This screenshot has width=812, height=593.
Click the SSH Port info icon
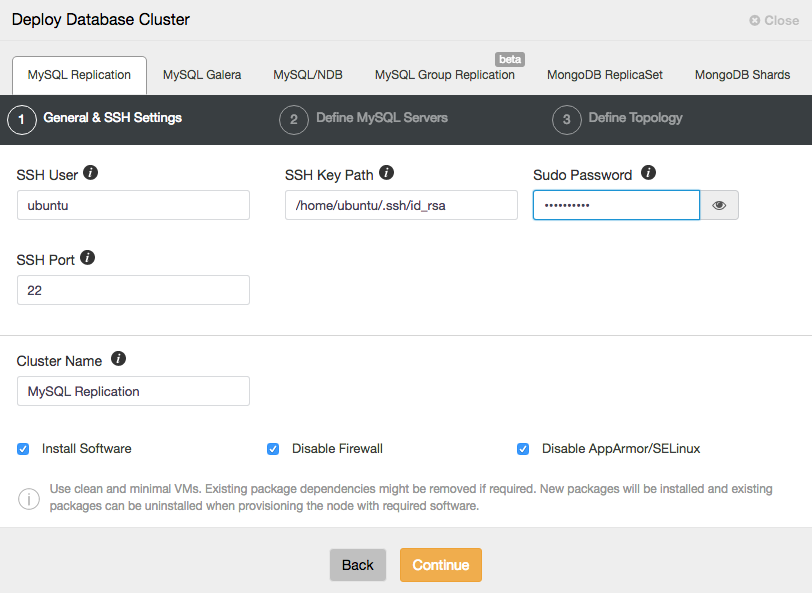coord(88,257)
